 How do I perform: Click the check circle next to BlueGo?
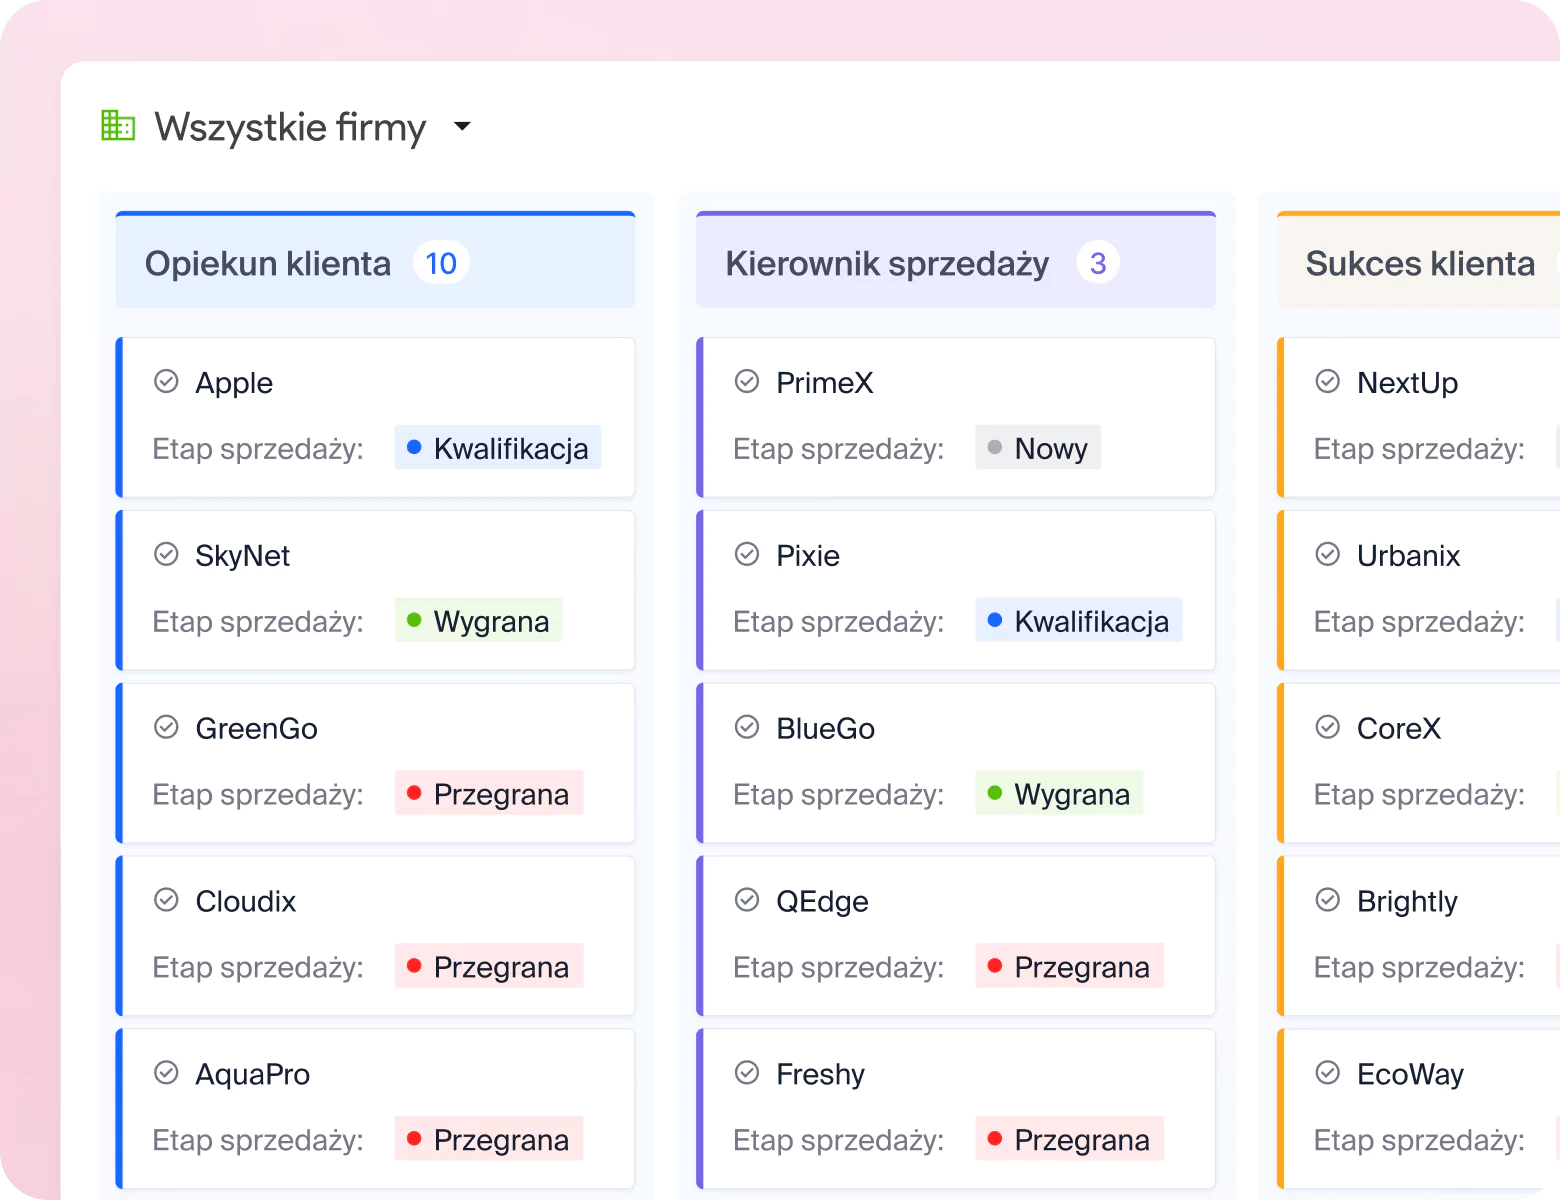pos(747,727)
